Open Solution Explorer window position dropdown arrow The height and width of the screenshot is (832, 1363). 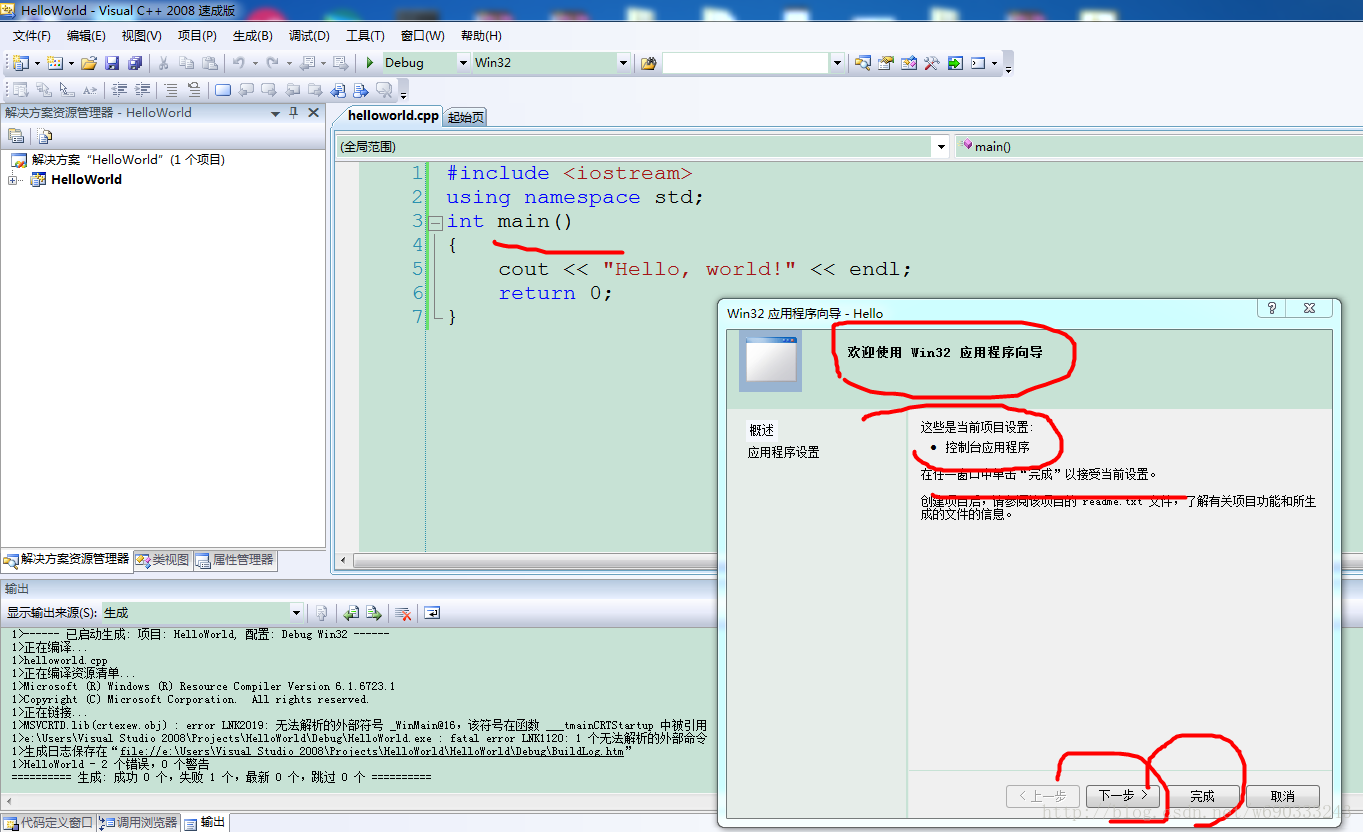tap(275, 113)
